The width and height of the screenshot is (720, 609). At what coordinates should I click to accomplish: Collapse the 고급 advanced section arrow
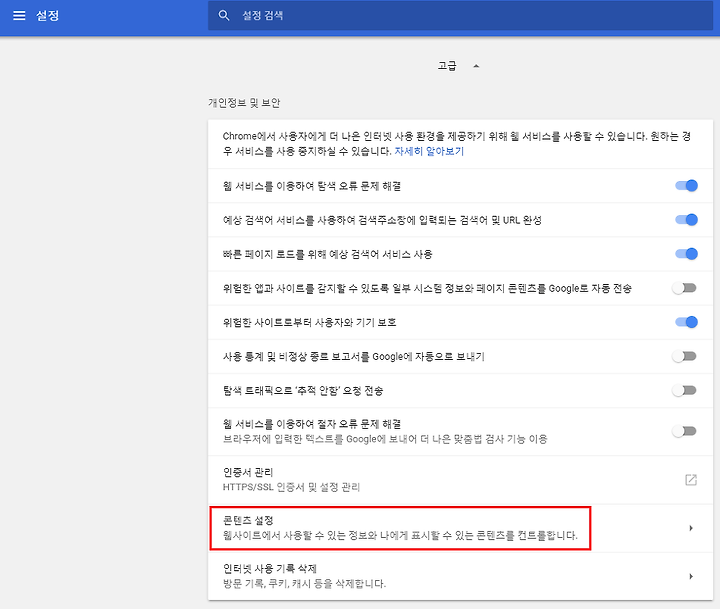pos(476,66)
